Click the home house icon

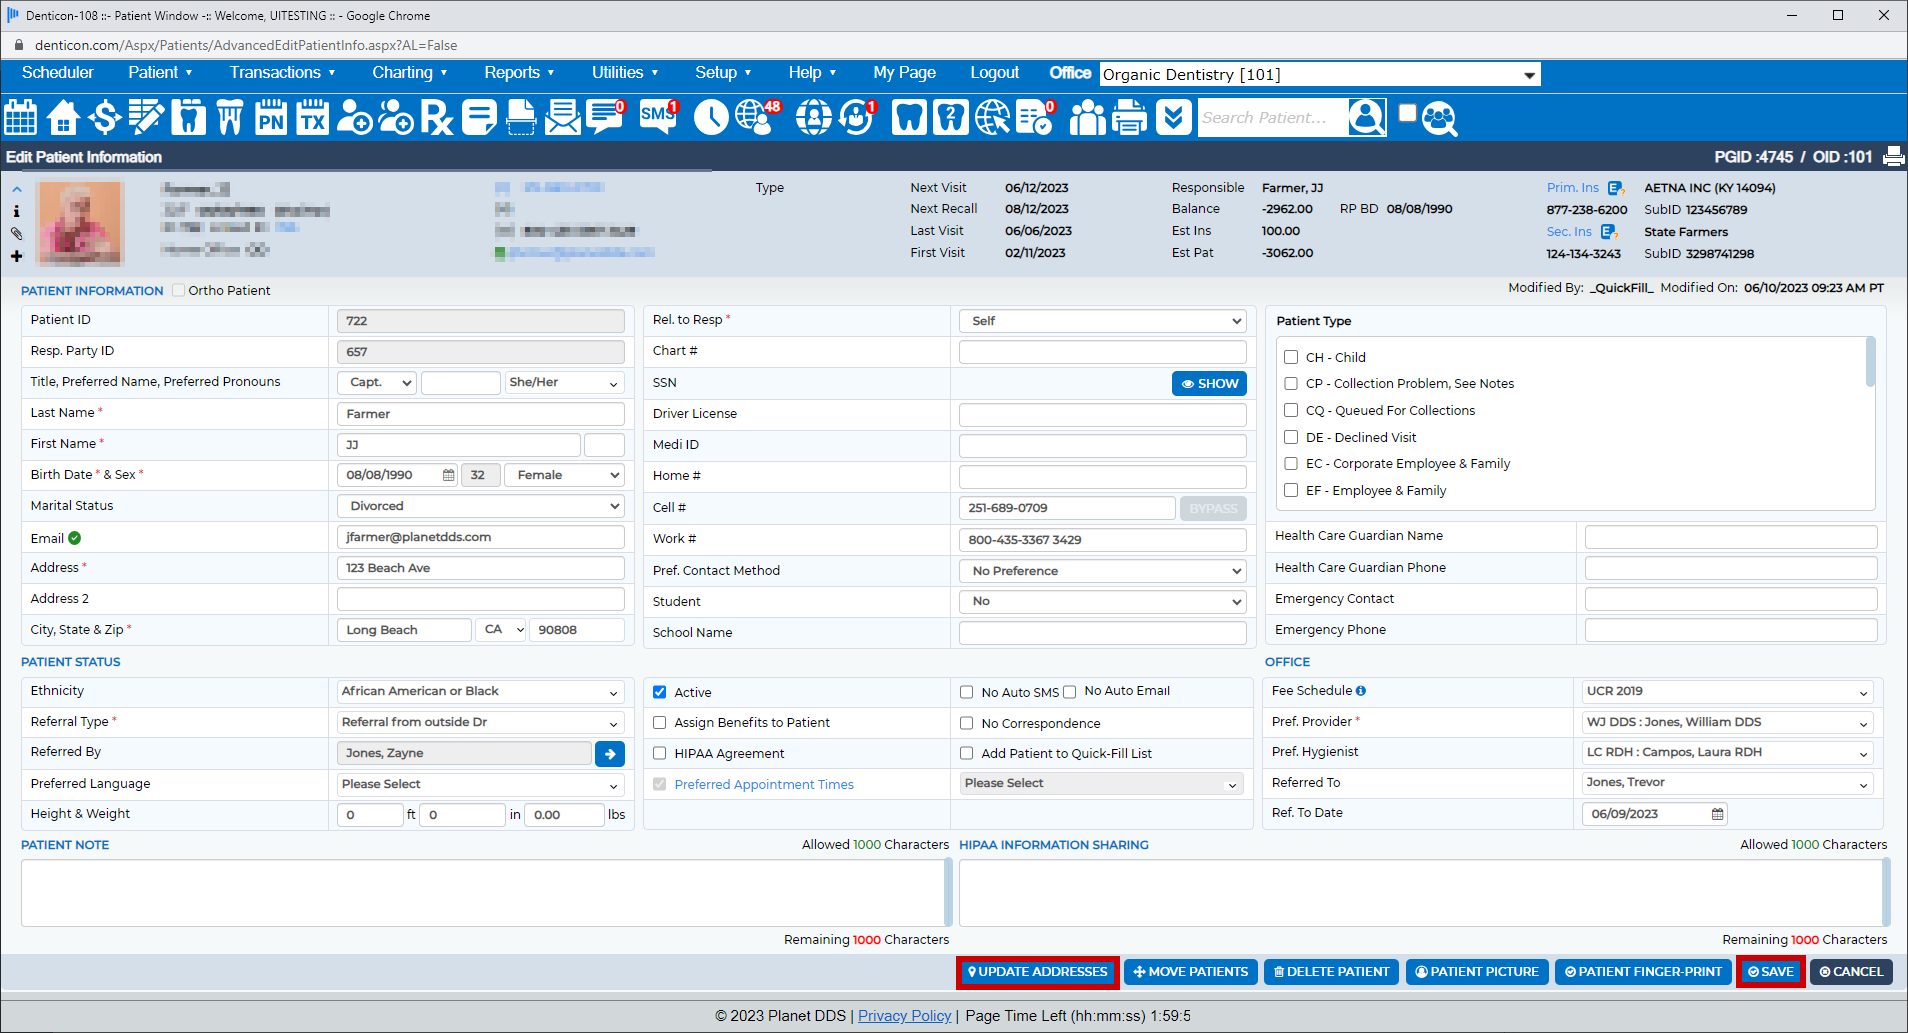pos(63,117)
